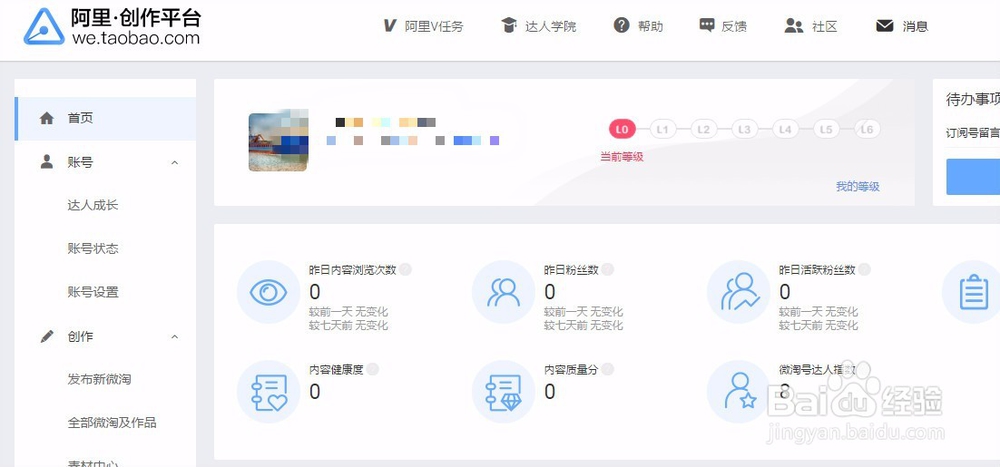Select 发布新微淘 in the sidebar
Viewport: 1000px width, 467px height.
pos(99,379)
